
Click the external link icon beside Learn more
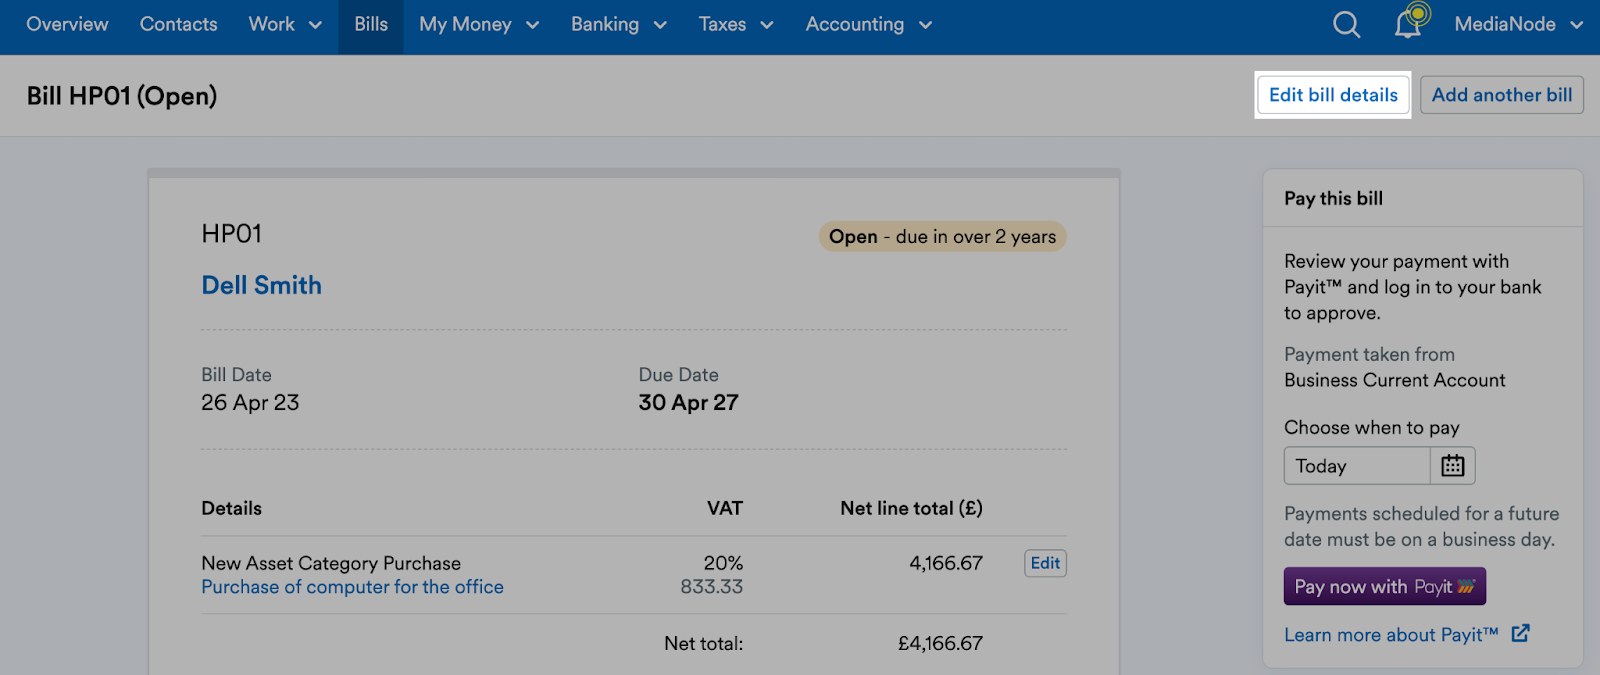pyautogui.click(x=1520, y=633)
